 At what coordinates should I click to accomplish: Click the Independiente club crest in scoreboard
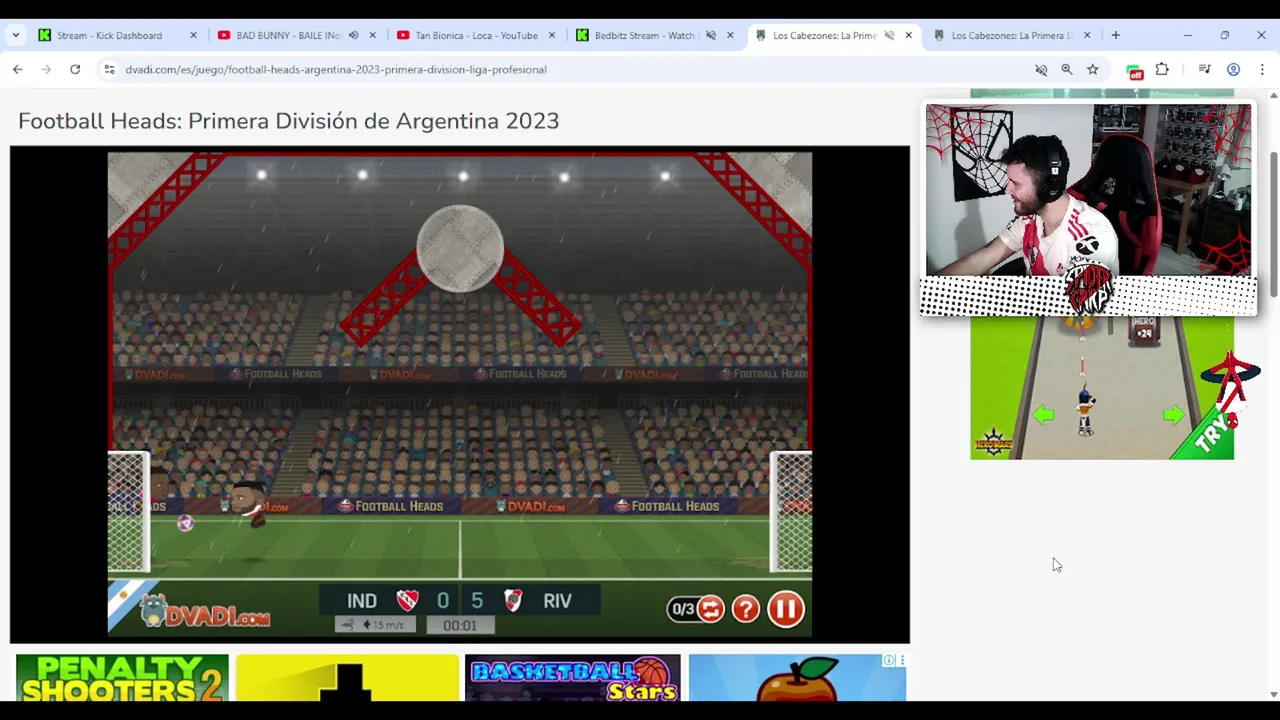tap(407, 600)
